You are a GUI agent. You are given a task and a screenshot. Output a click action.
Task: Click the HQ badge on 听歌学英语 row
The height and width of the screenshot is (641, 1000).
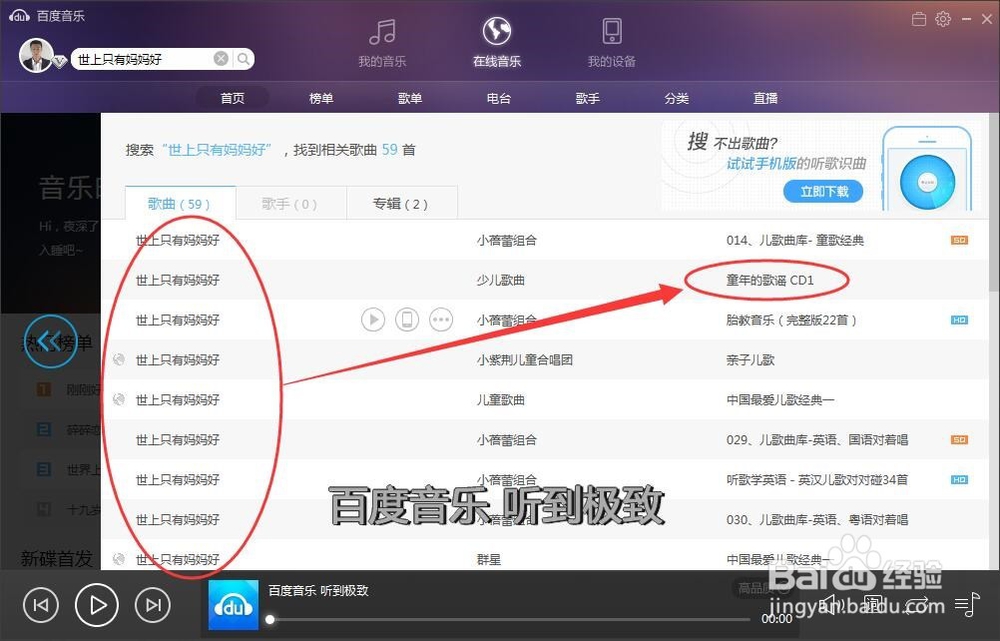(x=959, y=480)
